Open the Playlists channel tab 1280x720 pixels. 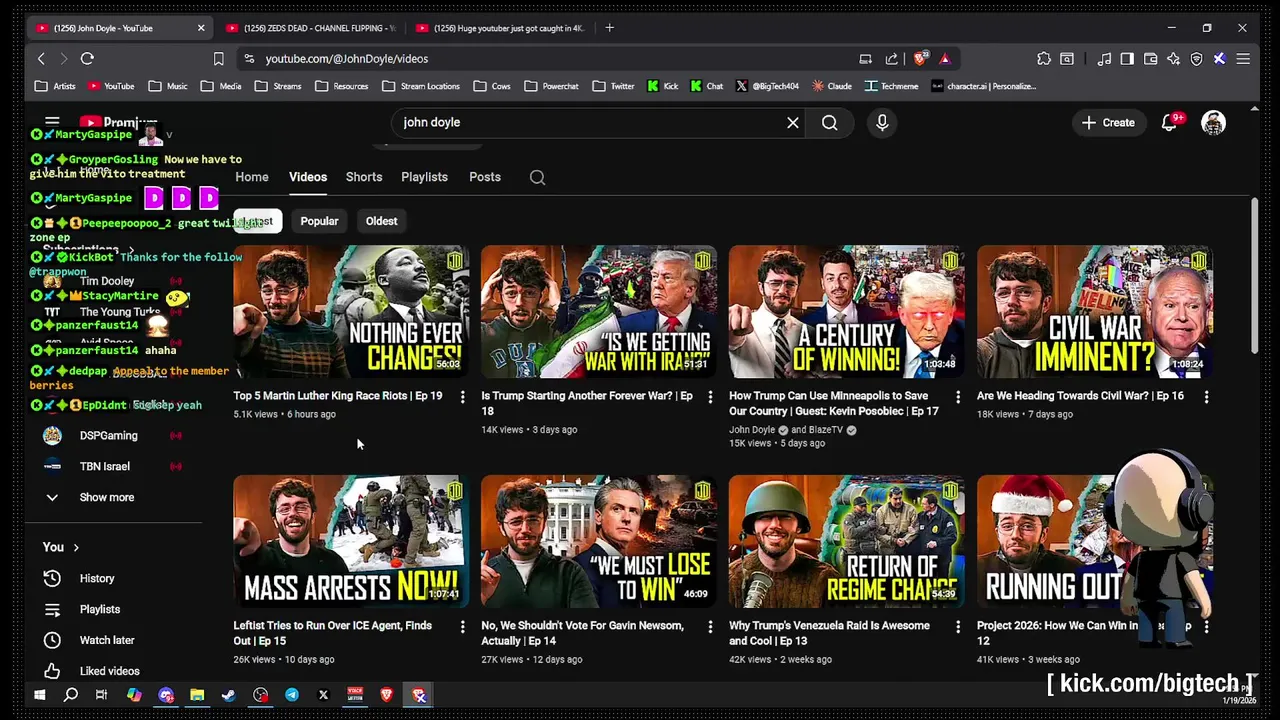(x=424, y=177)
